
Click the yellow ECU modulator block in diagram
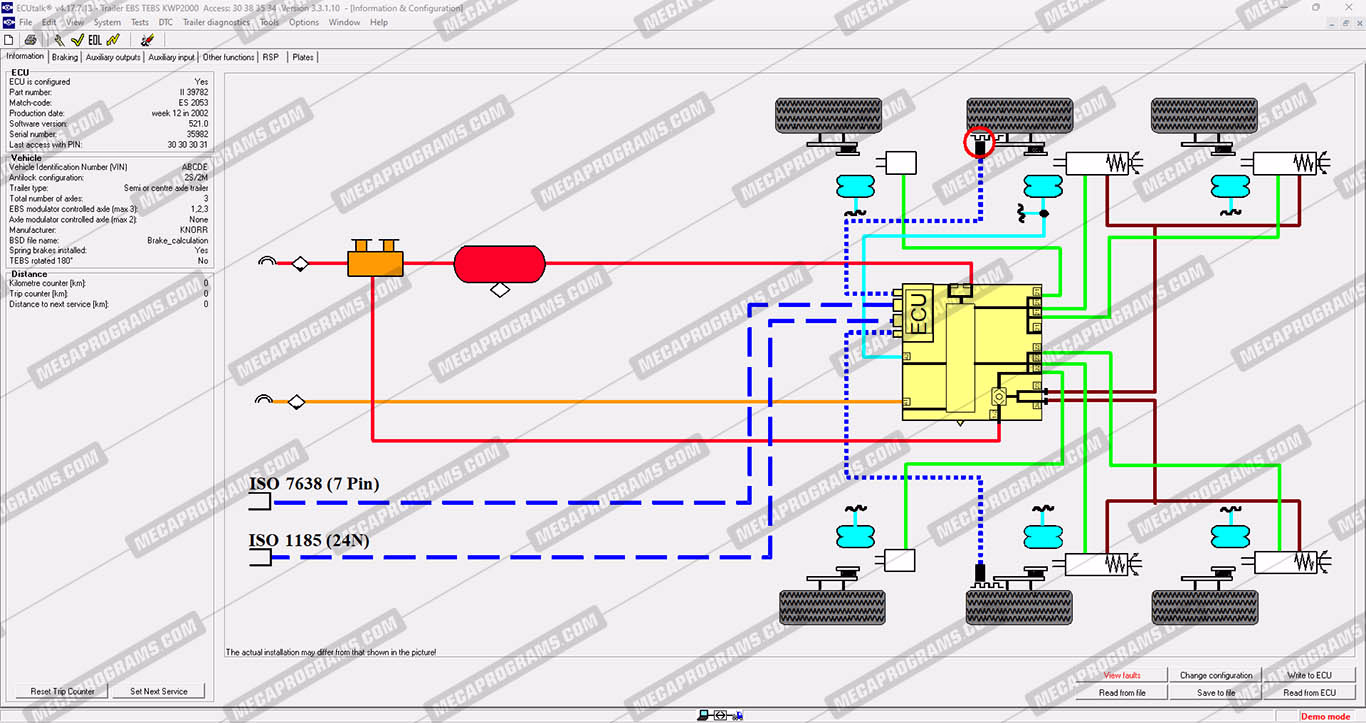pyautogui.click(x=971, y=352)
